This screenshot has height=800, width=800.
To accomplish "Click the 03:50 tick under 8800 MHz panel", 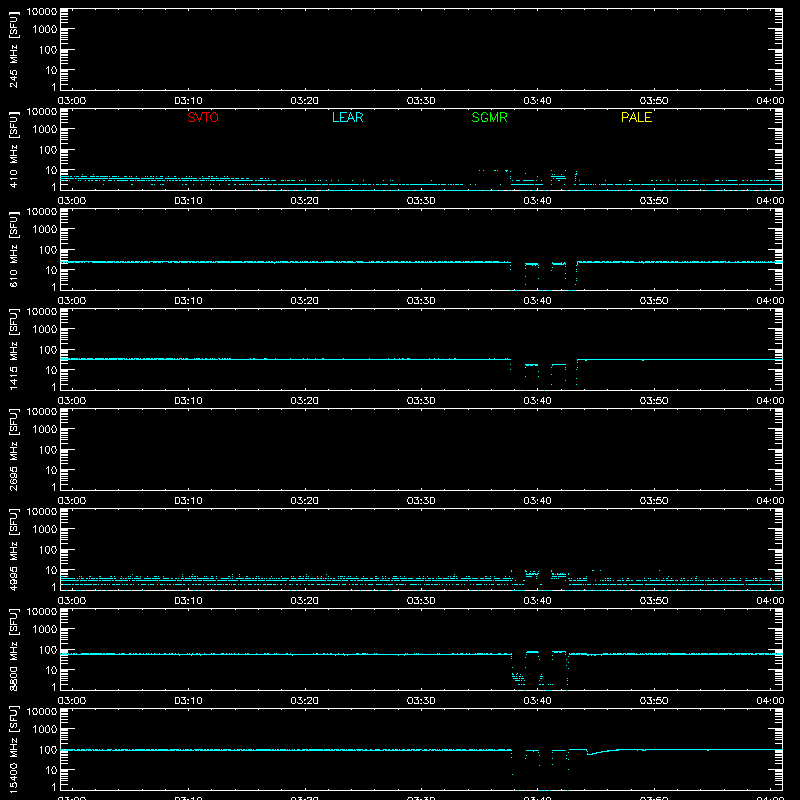I will pyautogui.click(x=654, y=701).
